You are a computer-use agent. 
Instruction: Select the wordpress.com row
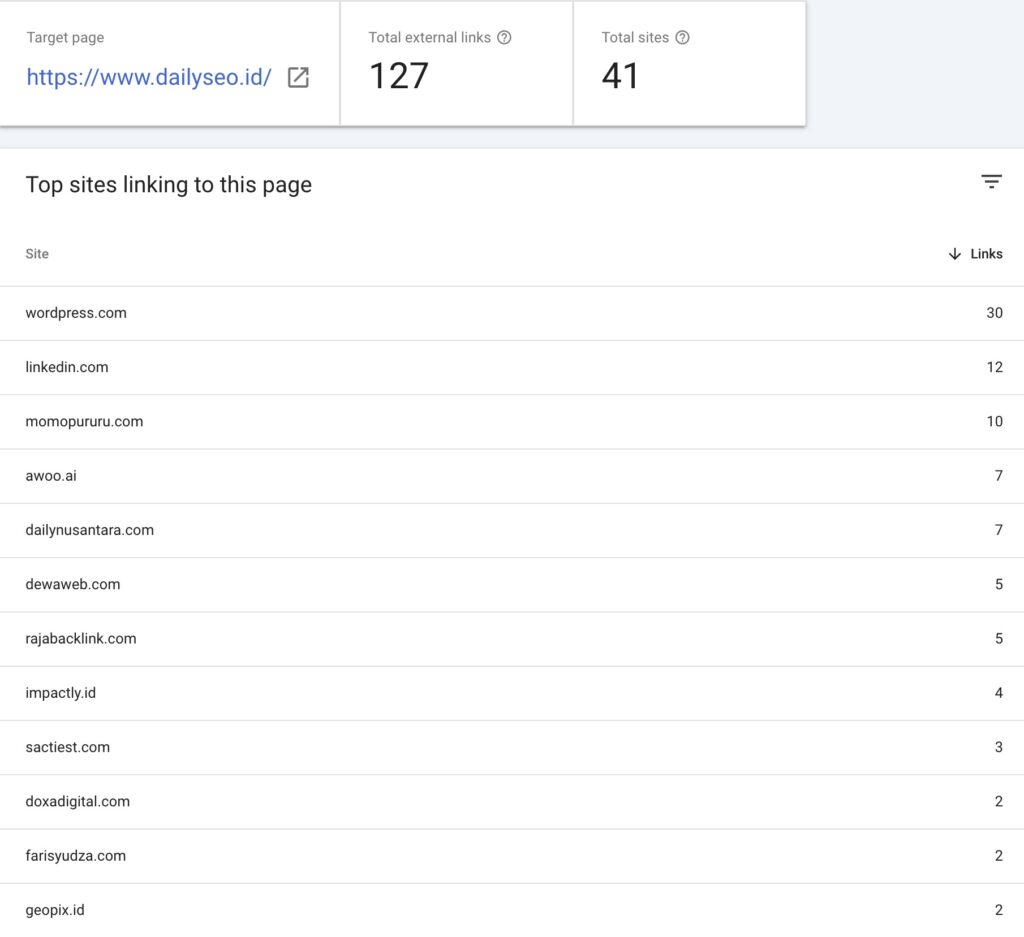[512, 313]
